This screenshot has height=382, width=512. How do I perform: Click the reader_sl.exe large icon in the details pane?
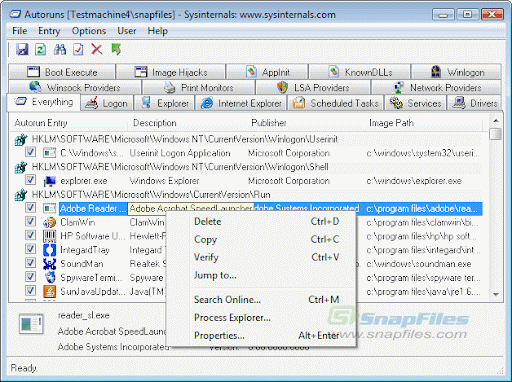31,324
